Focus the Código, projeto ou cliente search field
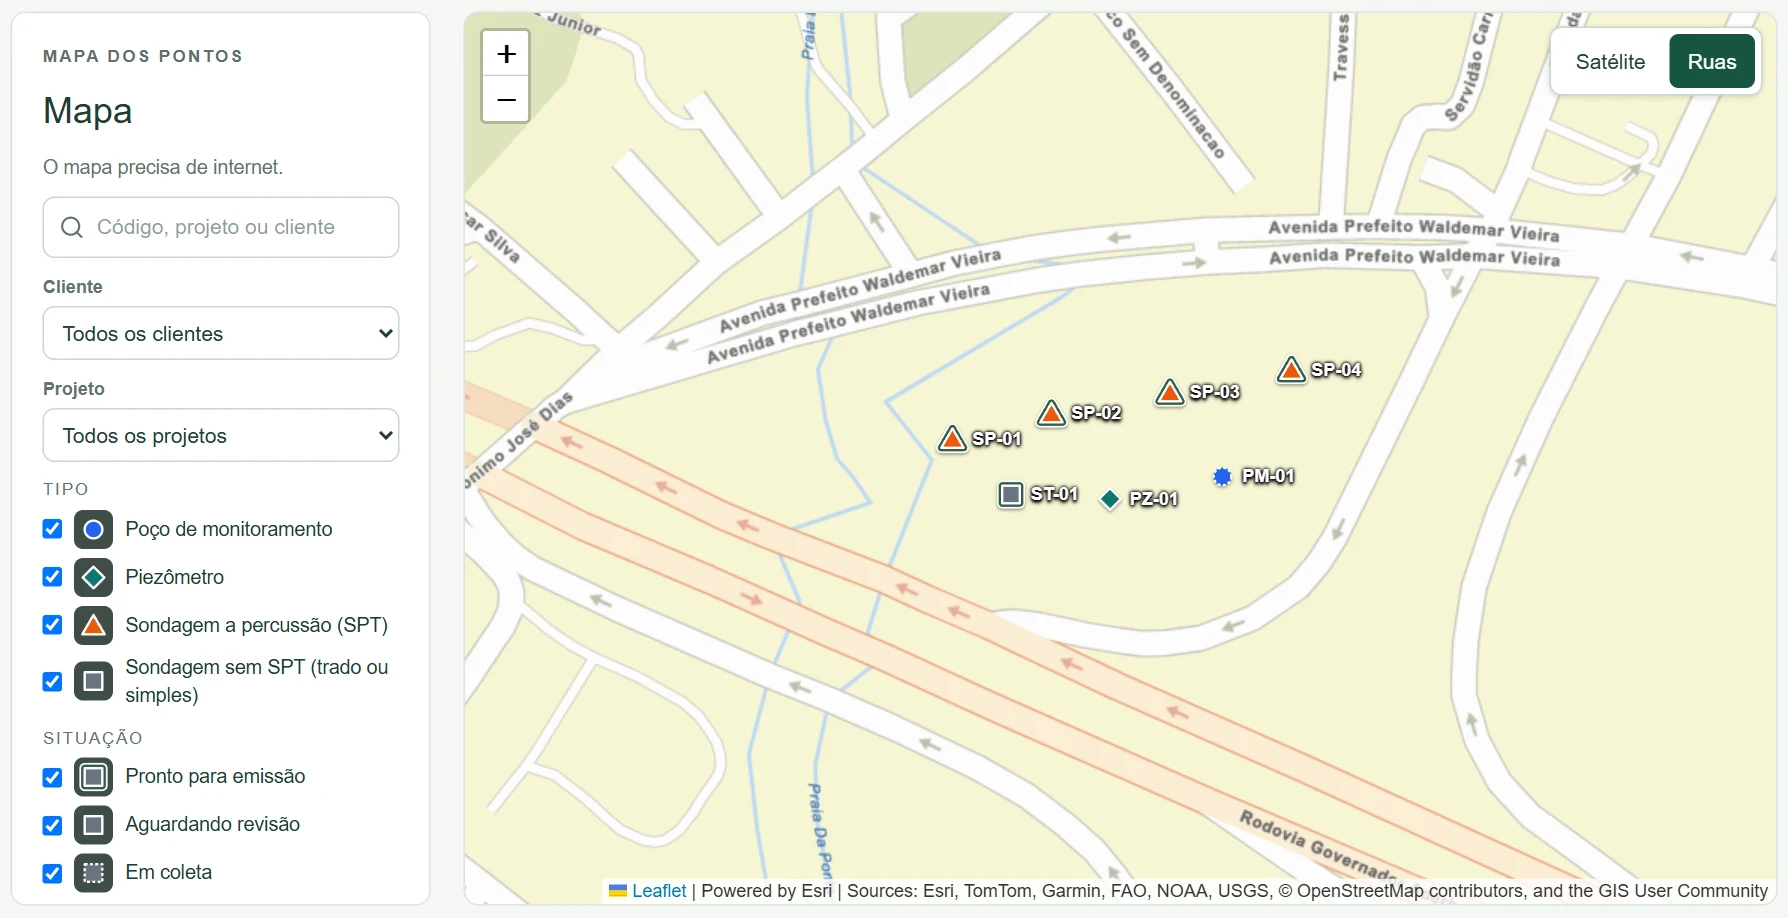The image size is (1788, 918). [x=221, y=227]
